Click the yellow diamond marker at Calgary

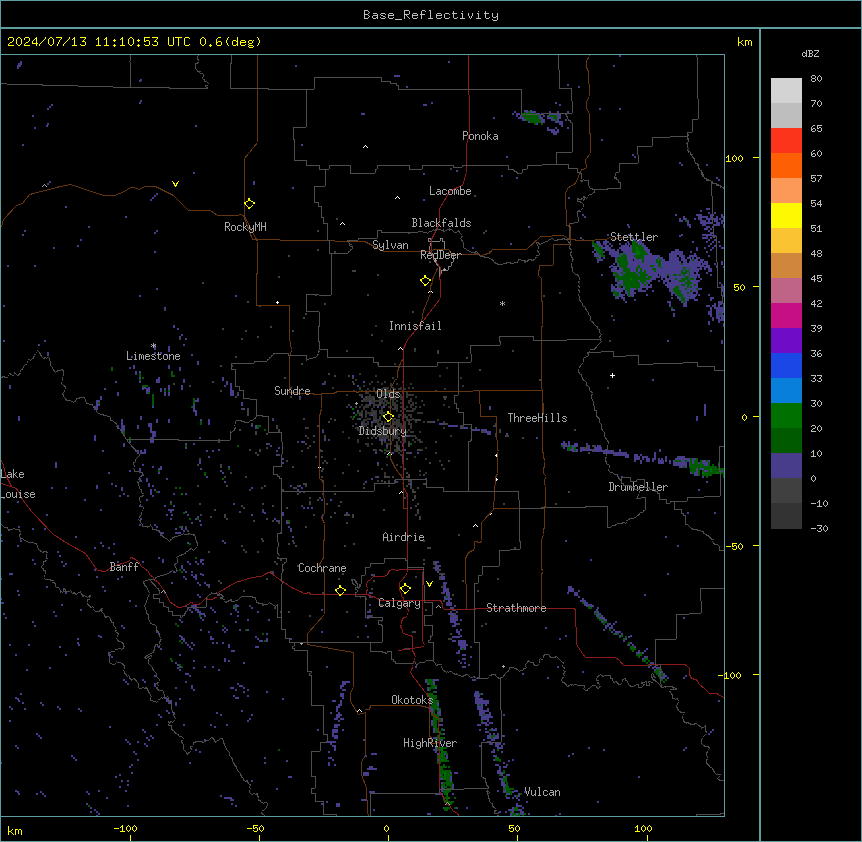405,589
